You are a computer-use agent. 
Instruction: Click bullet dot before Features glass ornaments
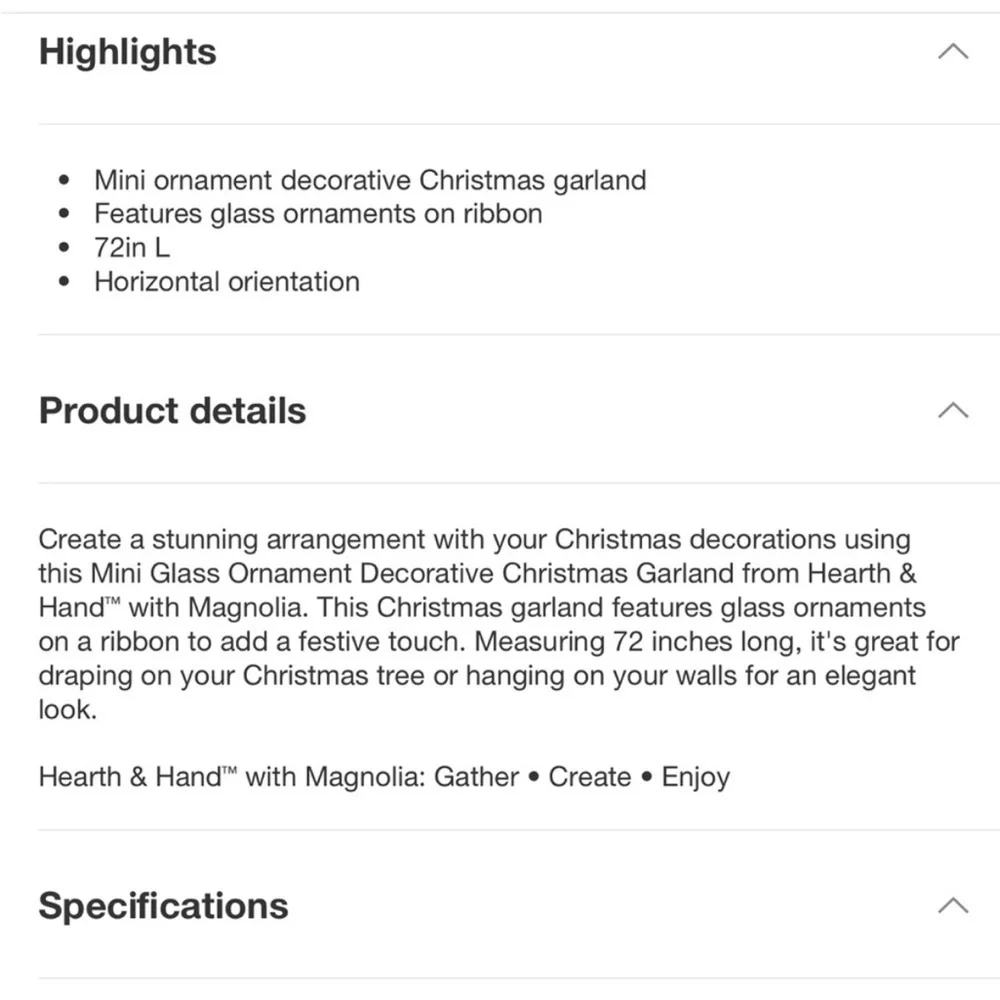[64, 214]
